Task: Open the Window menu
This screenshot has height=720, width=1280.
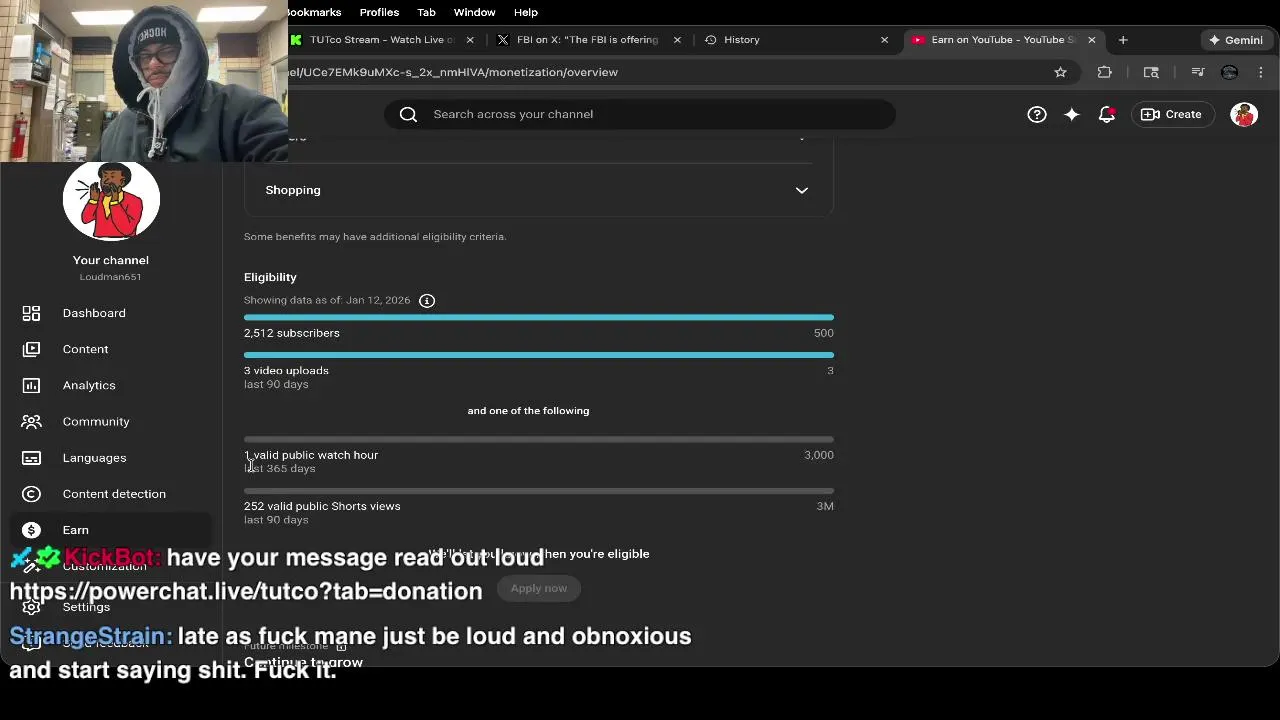Action: (474, 12)
